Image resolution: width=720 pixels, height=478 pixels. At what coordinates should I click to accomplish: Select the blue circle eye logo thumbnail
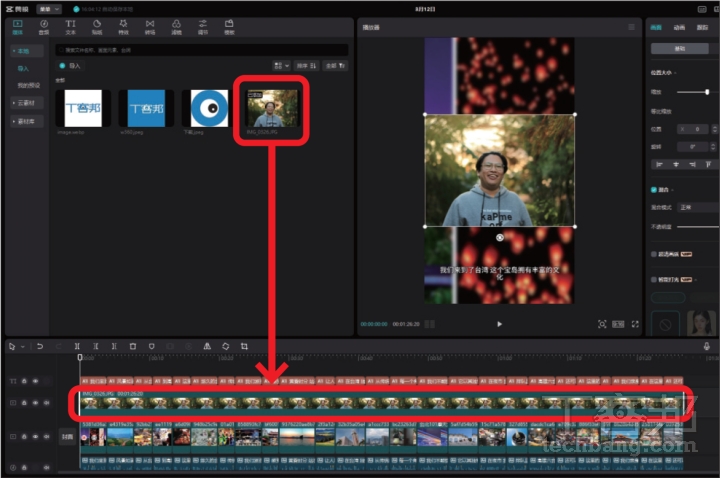click(x=209, y=108)
